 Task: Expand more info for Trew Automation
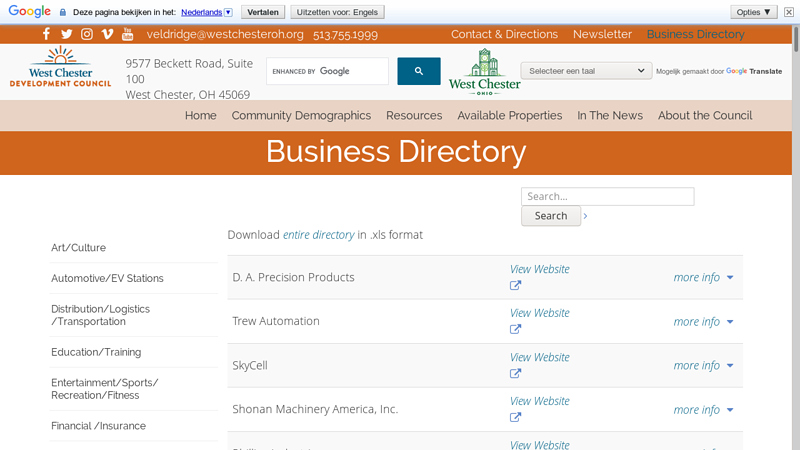coord(703,321)
